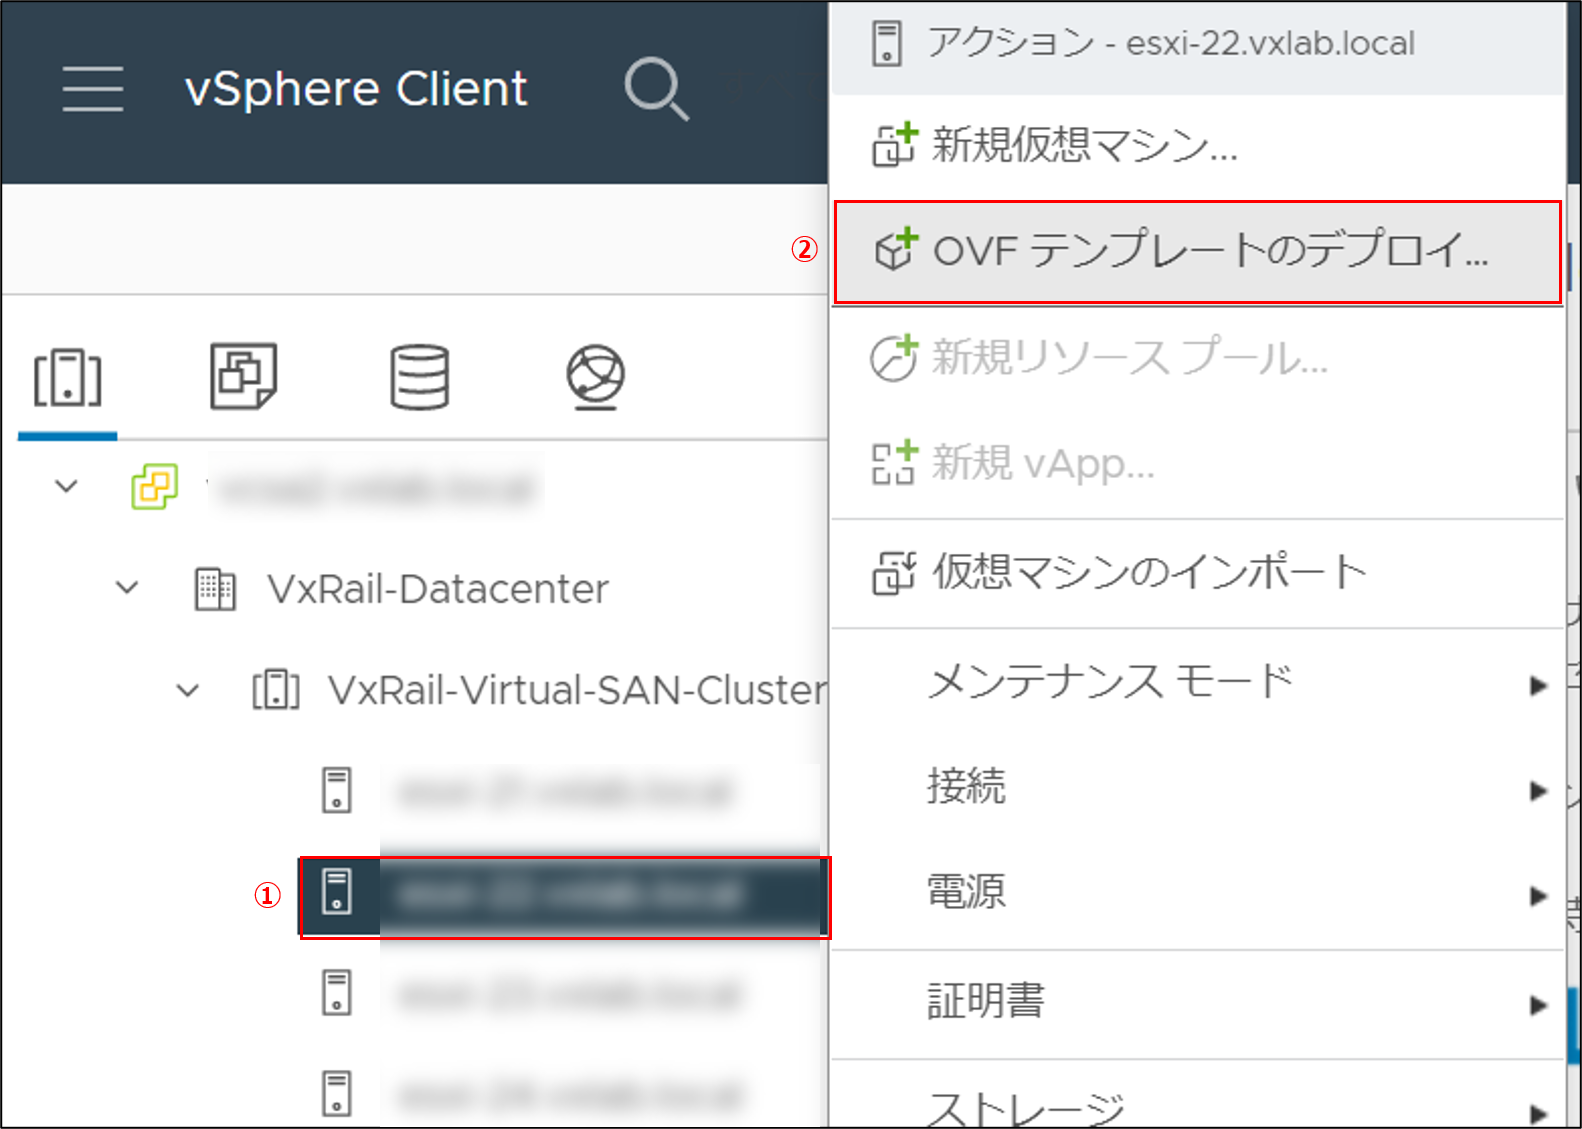Open 接続 submenu
Viewport: 1582px width, 1129px height.
(x=1198, y=788)
